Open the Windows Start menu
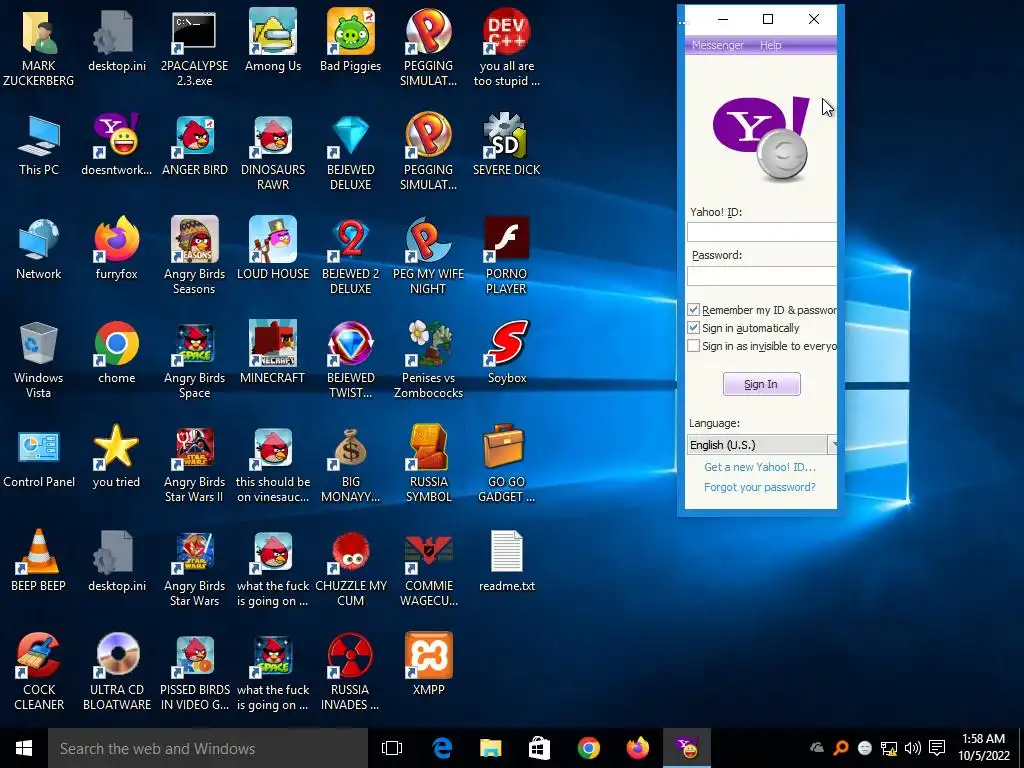Screen dimensions: 1024x768 (24, 748)
